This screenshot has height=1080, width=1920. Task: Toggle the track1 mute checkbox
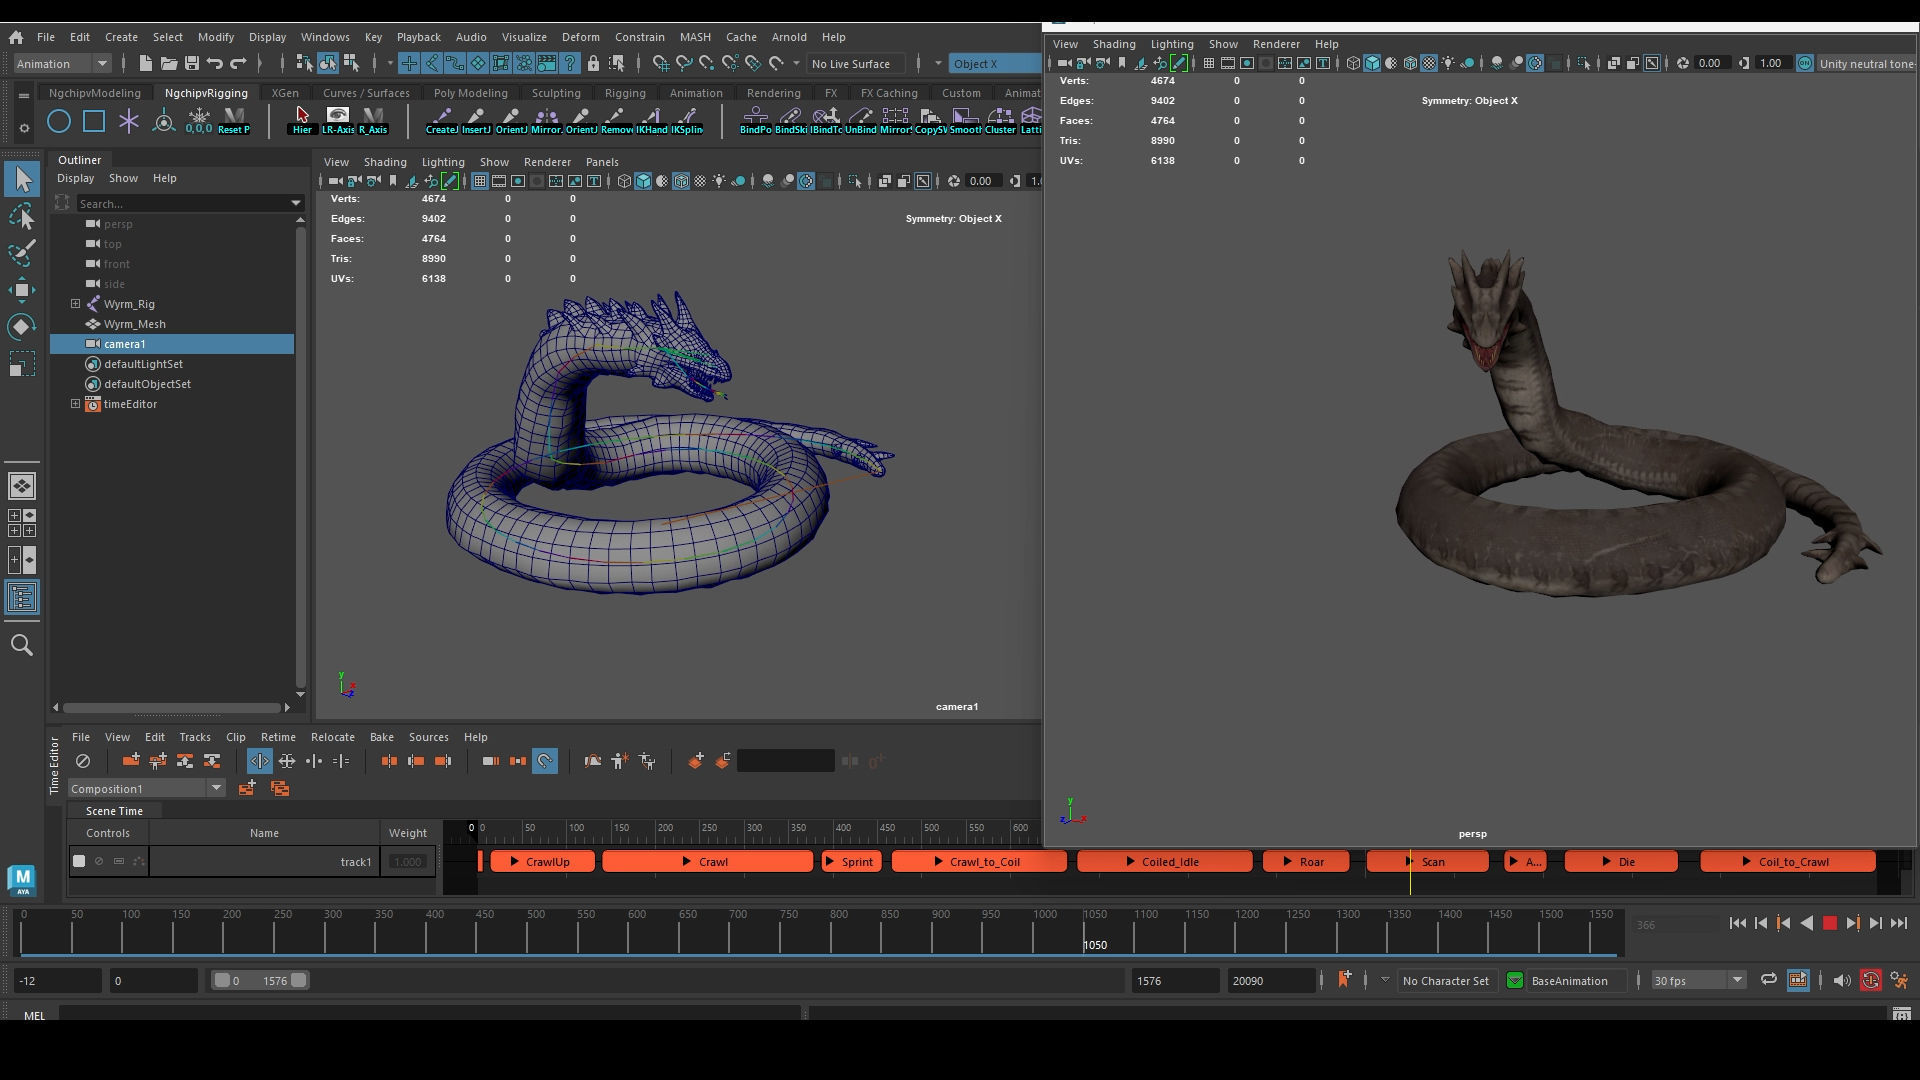[x=79, y=861]
